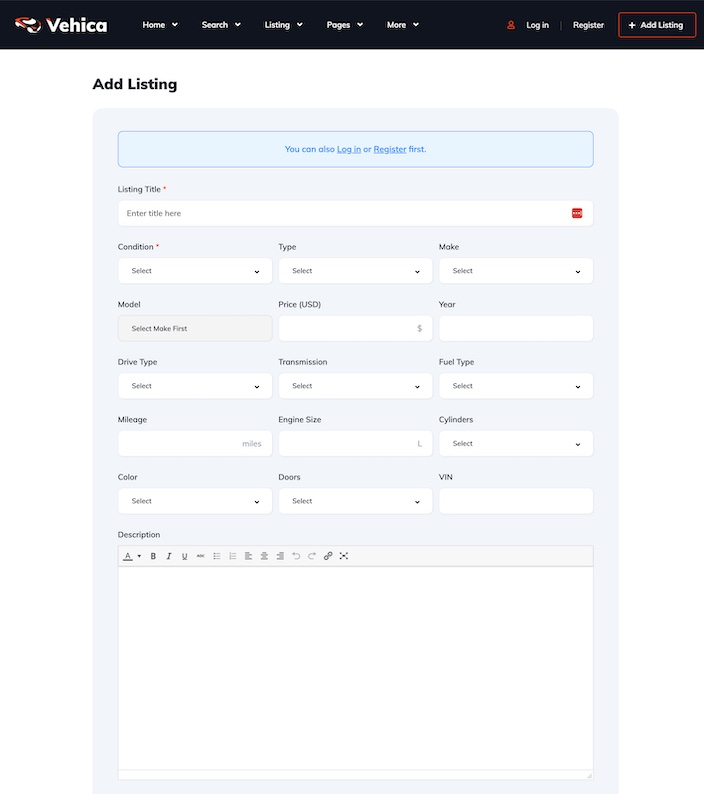Click Log in in the top navbar
This screenshot has height=794, width=704.
(x=537, y=25)
